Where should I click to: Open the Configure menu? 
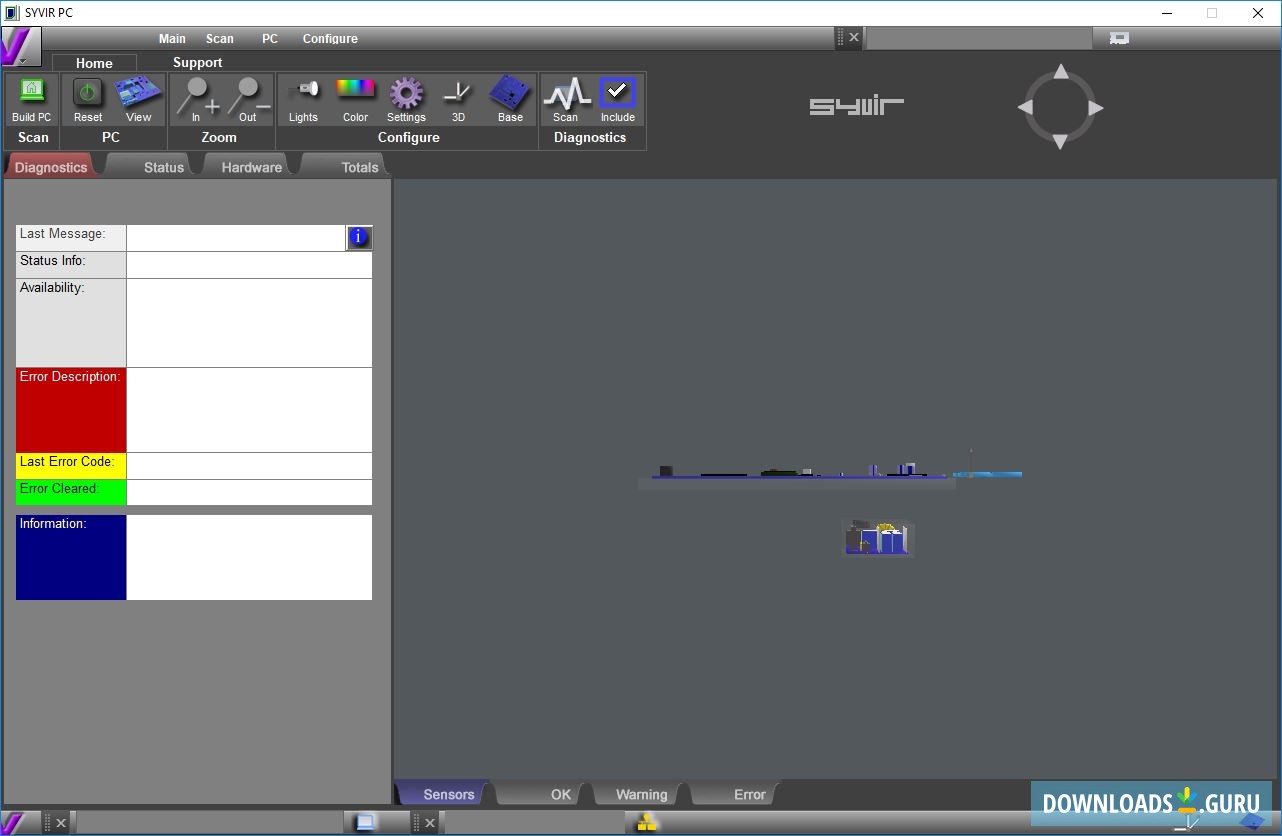click(330, 39)
